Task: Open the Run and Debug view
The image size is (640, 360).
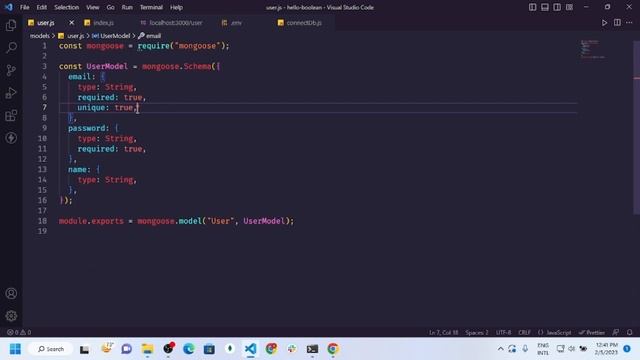Action: (x=11, y=93)
